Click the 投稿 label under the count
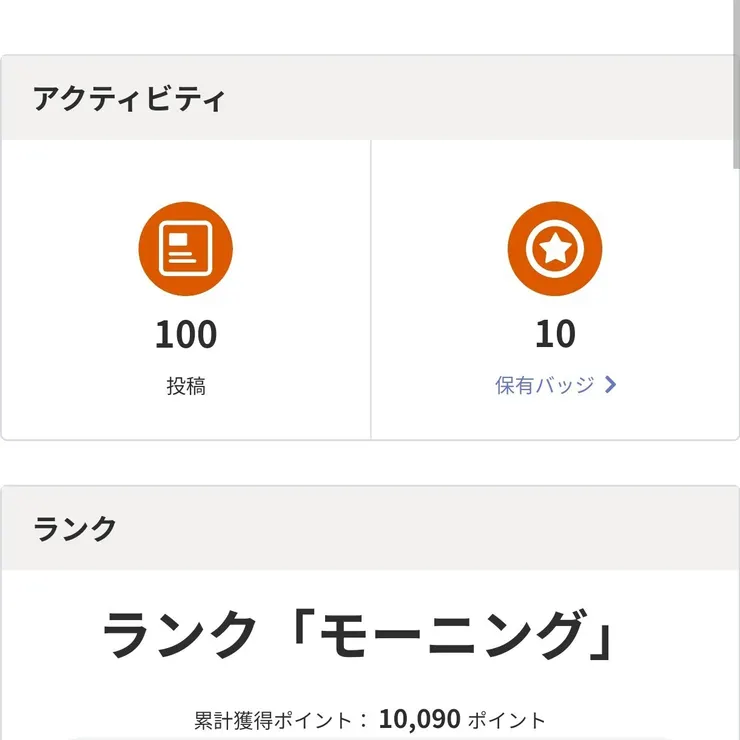 (185, 386)
